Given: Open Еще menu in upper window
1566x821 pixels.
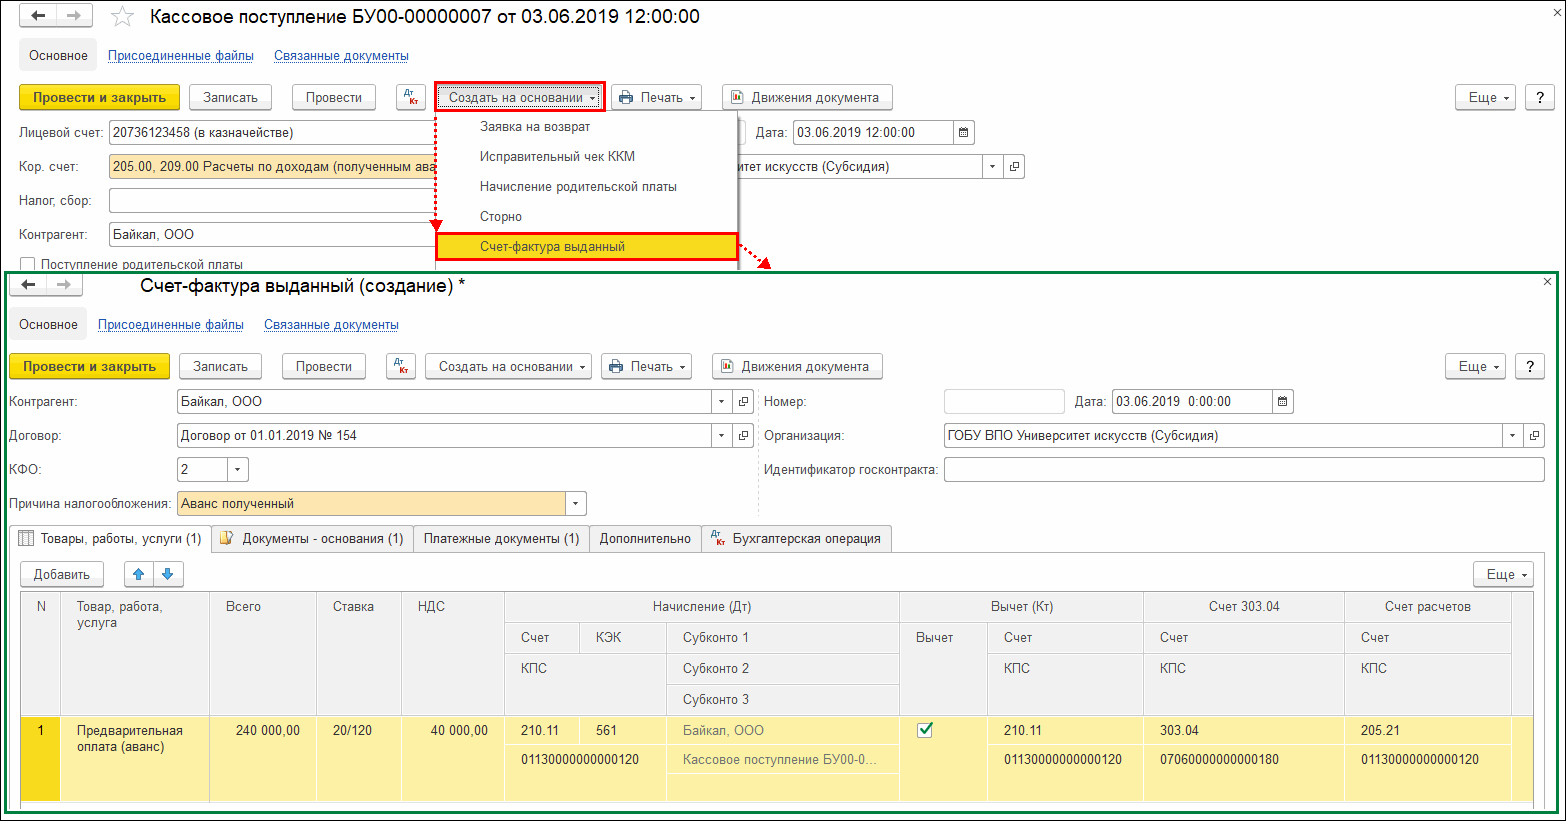Looking at the screenshot, I should coord(1486,97).
